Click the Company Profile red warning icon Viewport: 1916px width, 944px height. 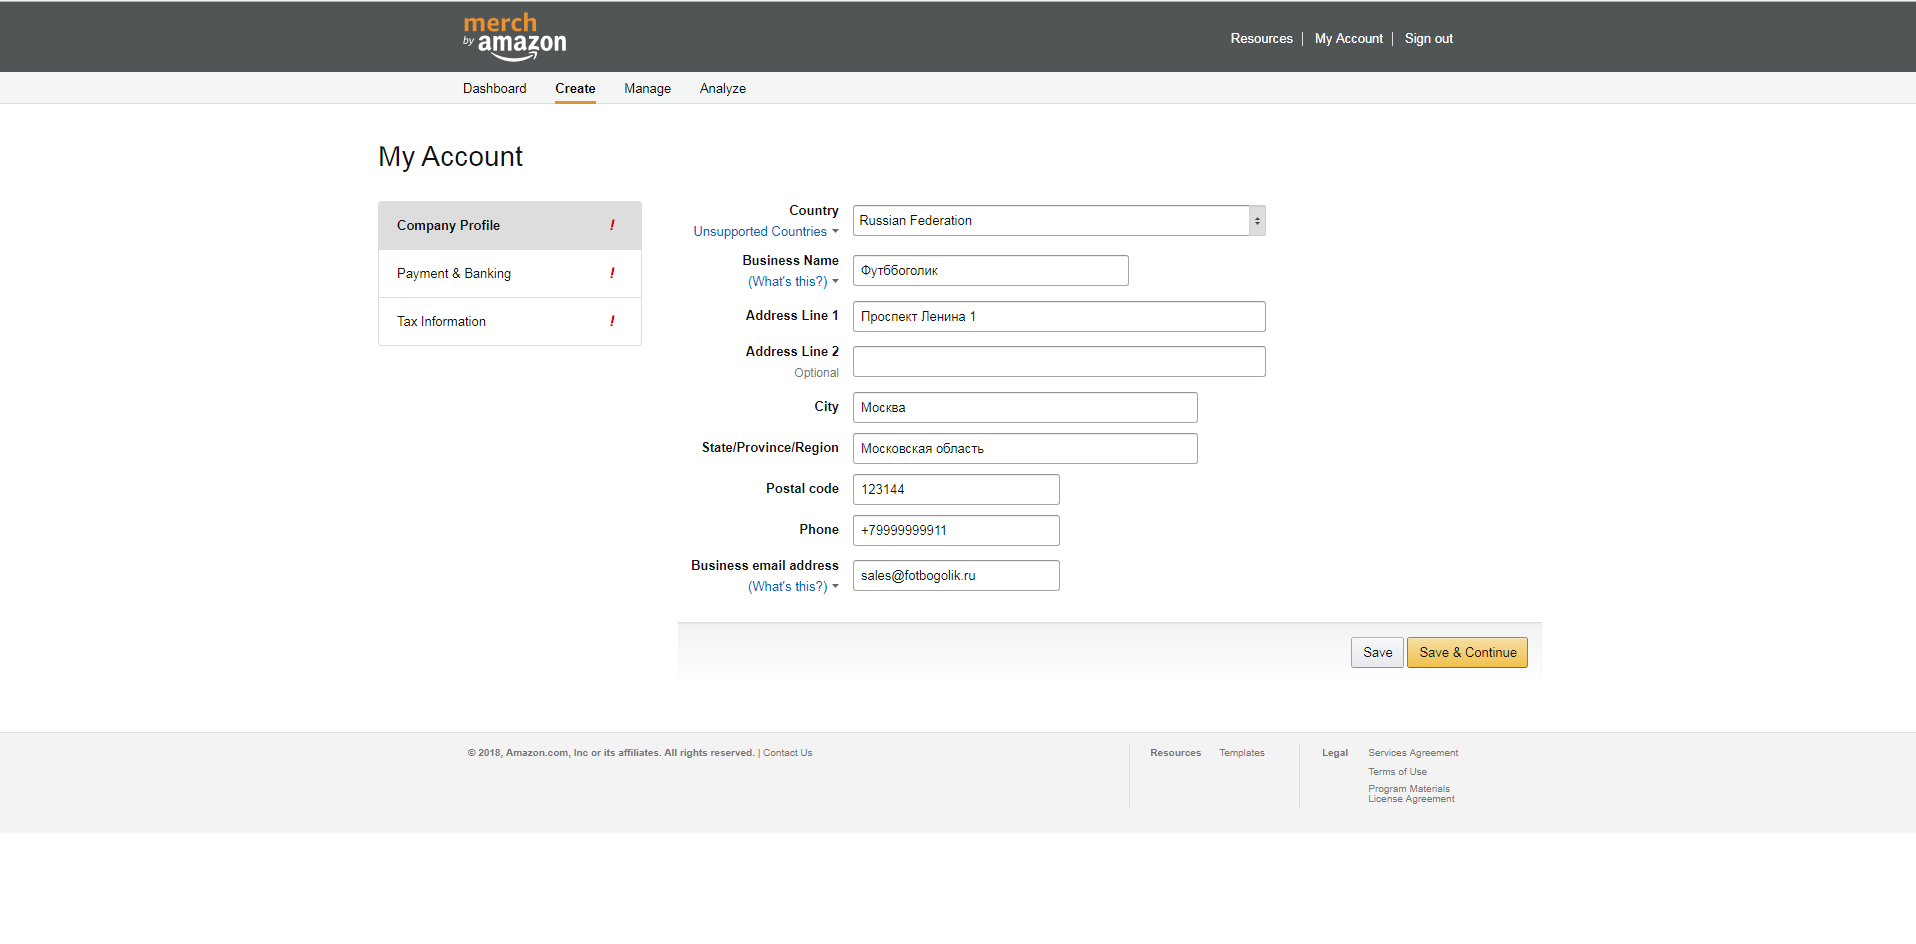612,225
